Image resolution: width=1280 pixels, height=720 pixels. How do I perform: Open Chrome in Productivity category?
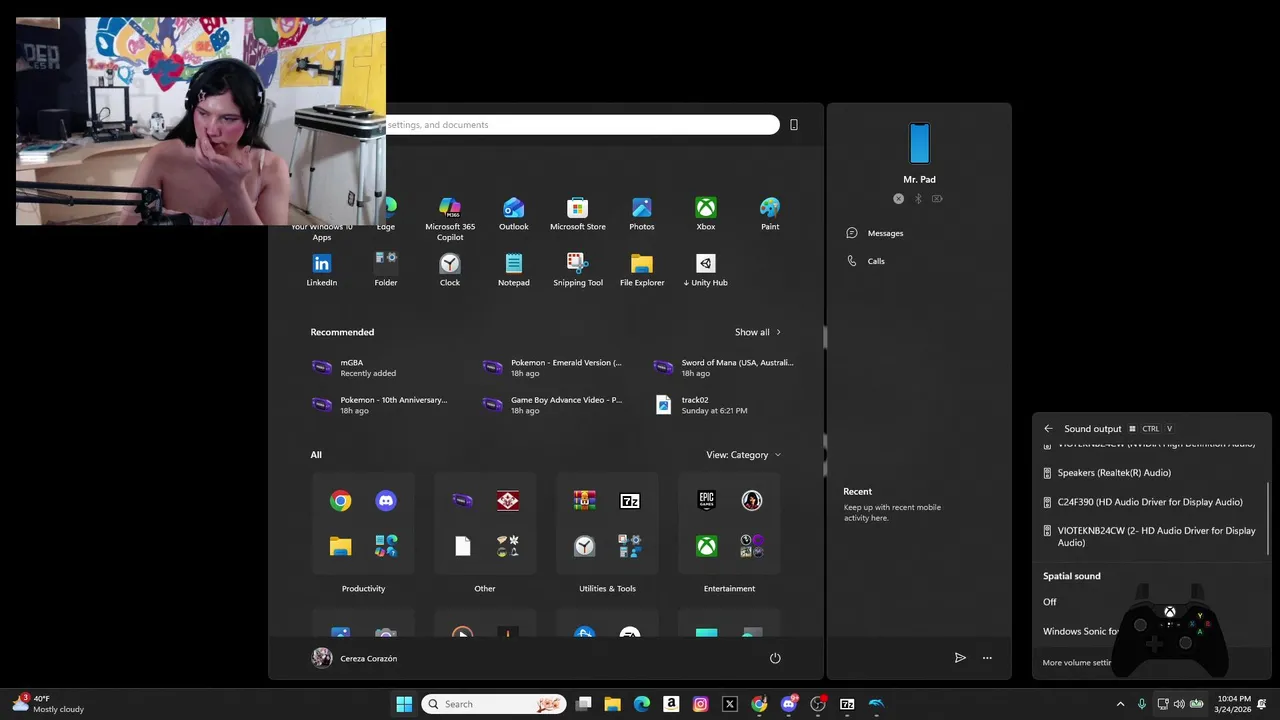point(341,501)
